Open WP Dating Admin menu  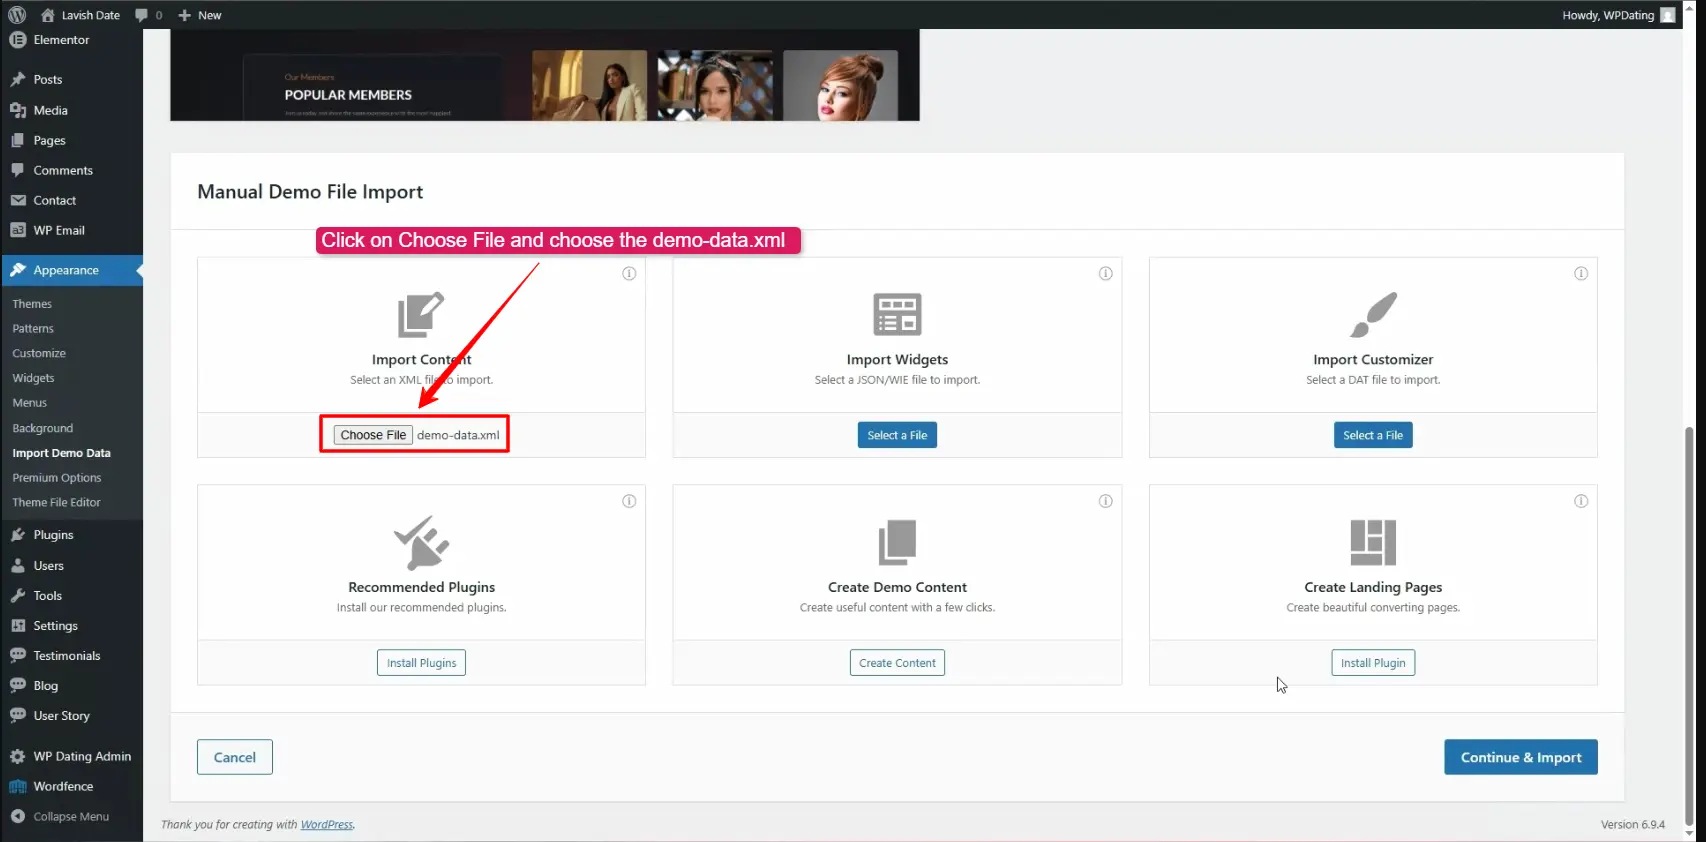(82, 757)
